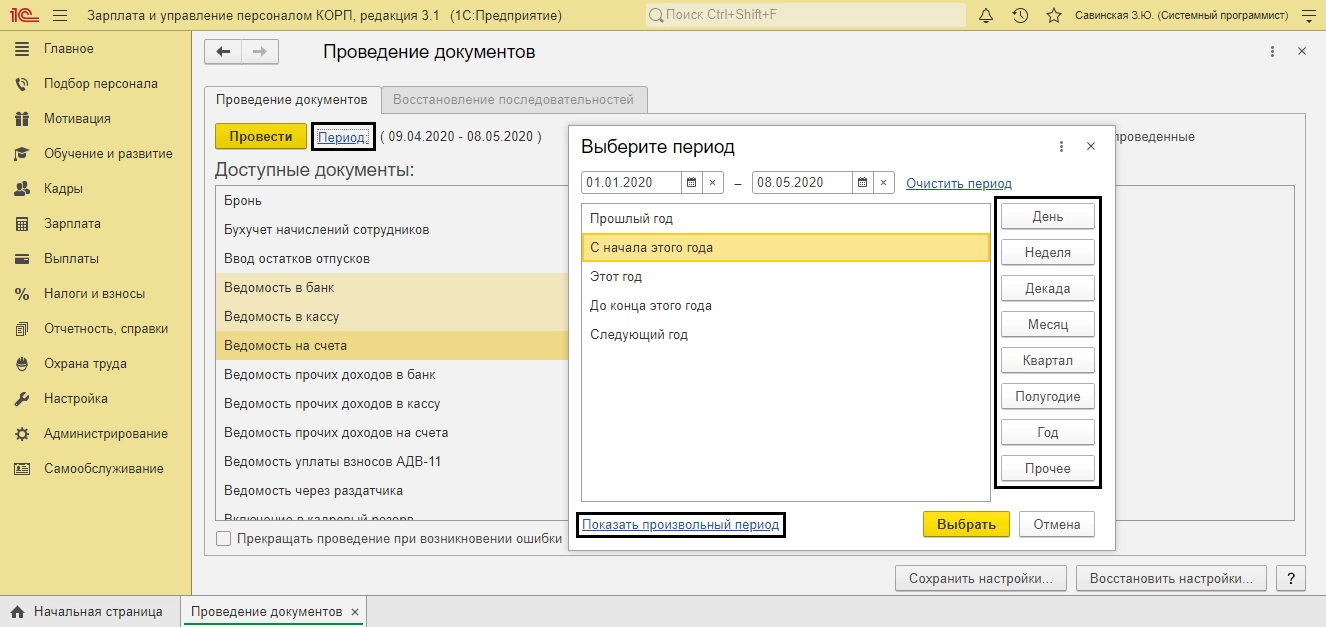Select the Проведение документов tab
1326x627 pixels.
(292, 100)
